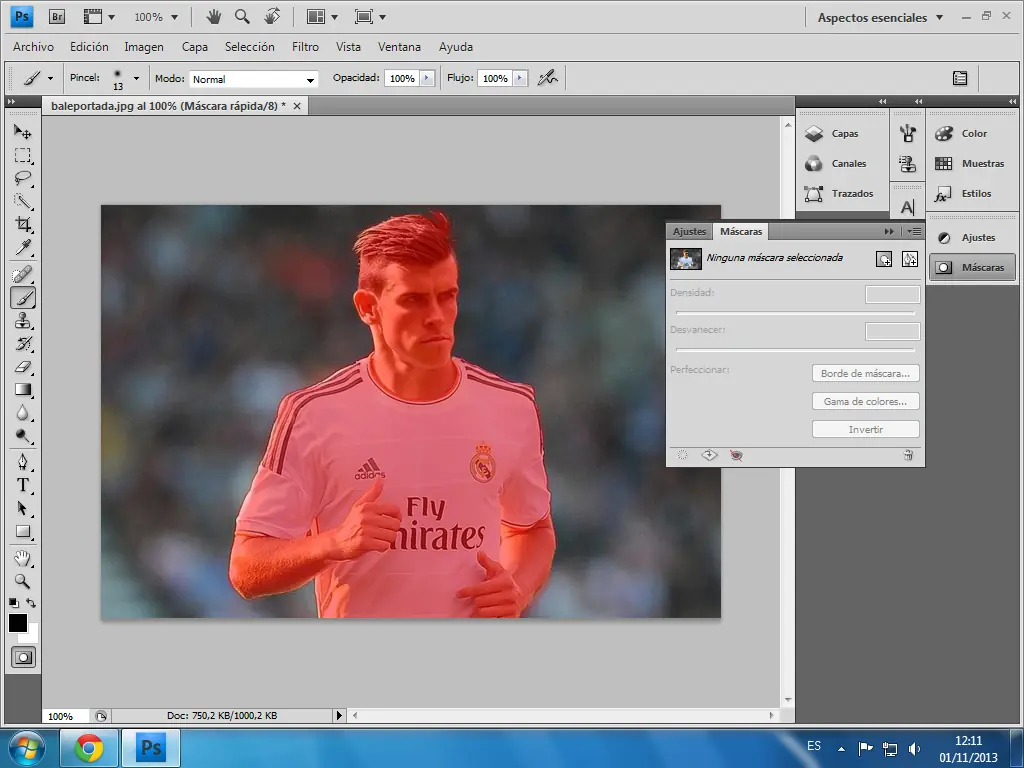Viewport: 1024px width, 768px height.
Task: Open the Opacidad slider arrow
Action: 427,78
